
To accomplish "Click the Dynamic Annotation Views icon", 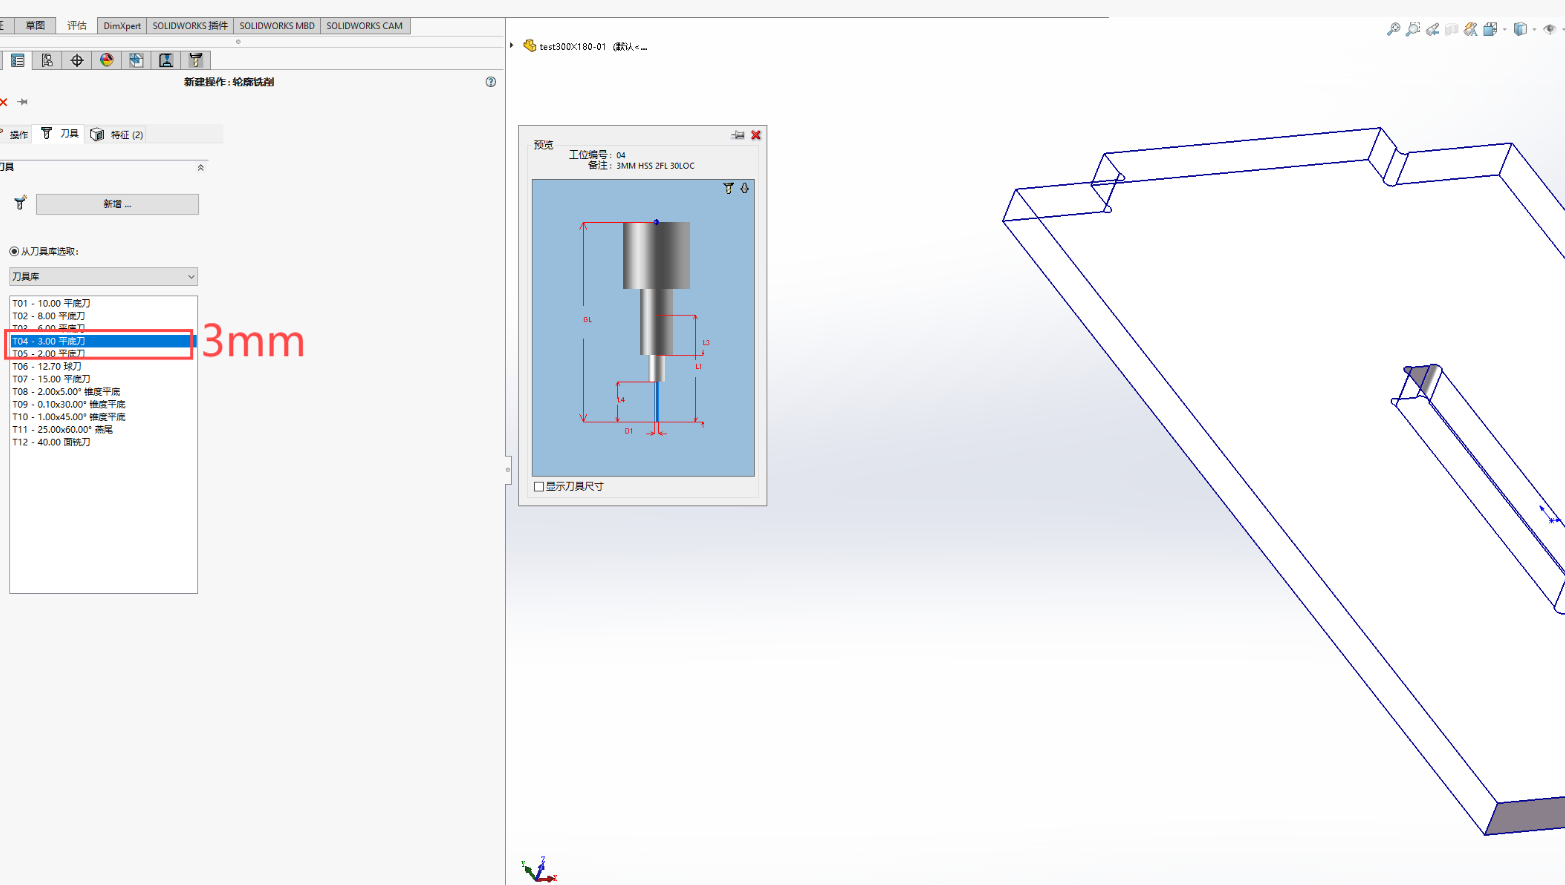I will click(x=1471, y=30).
